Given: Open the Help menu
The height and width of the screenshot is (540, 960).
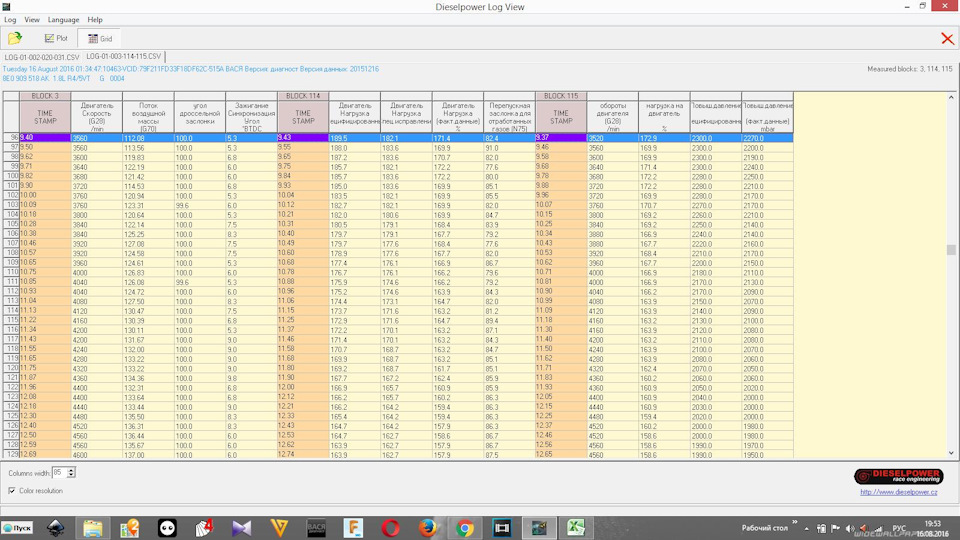Looking at the screenshot, I should coord(95,19).
